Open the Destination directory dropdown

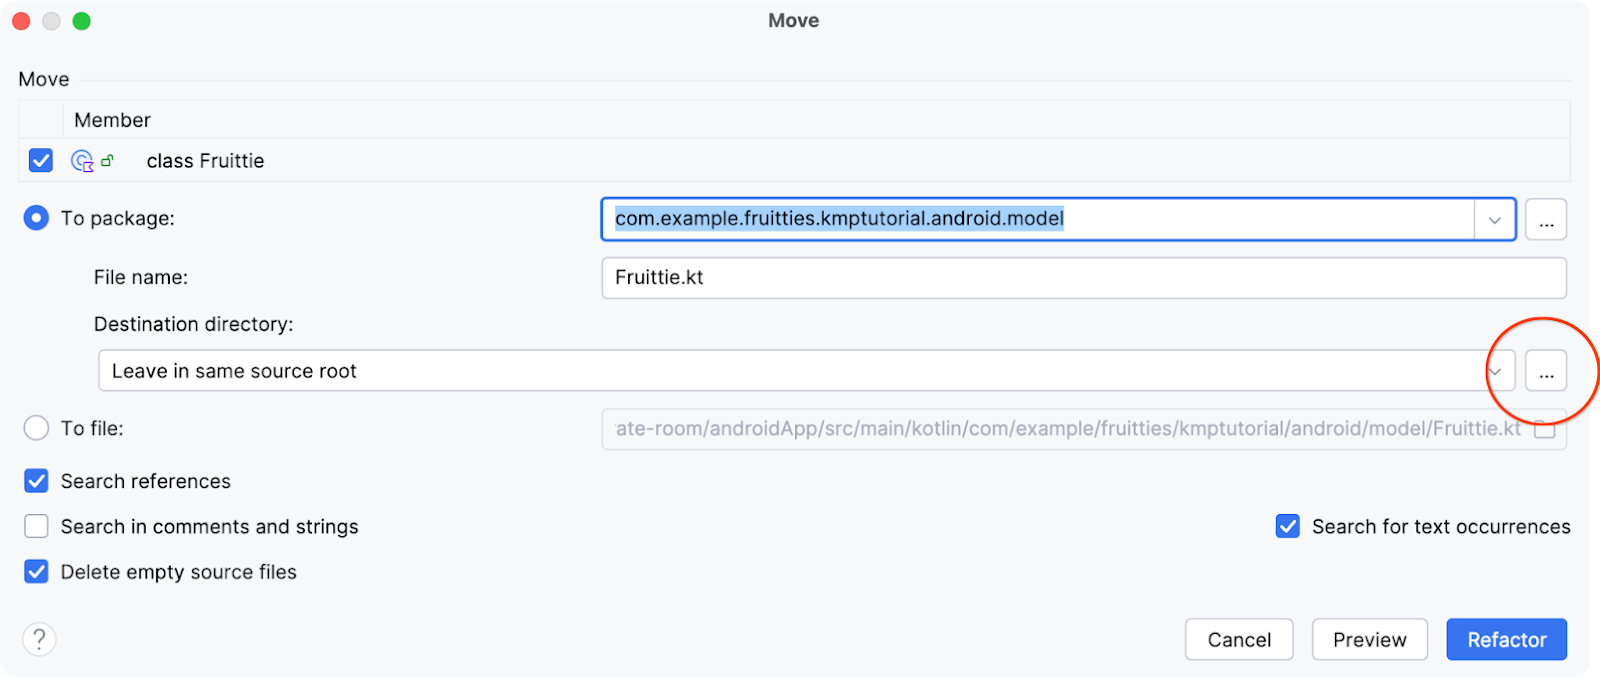(x=1496, y=371)
